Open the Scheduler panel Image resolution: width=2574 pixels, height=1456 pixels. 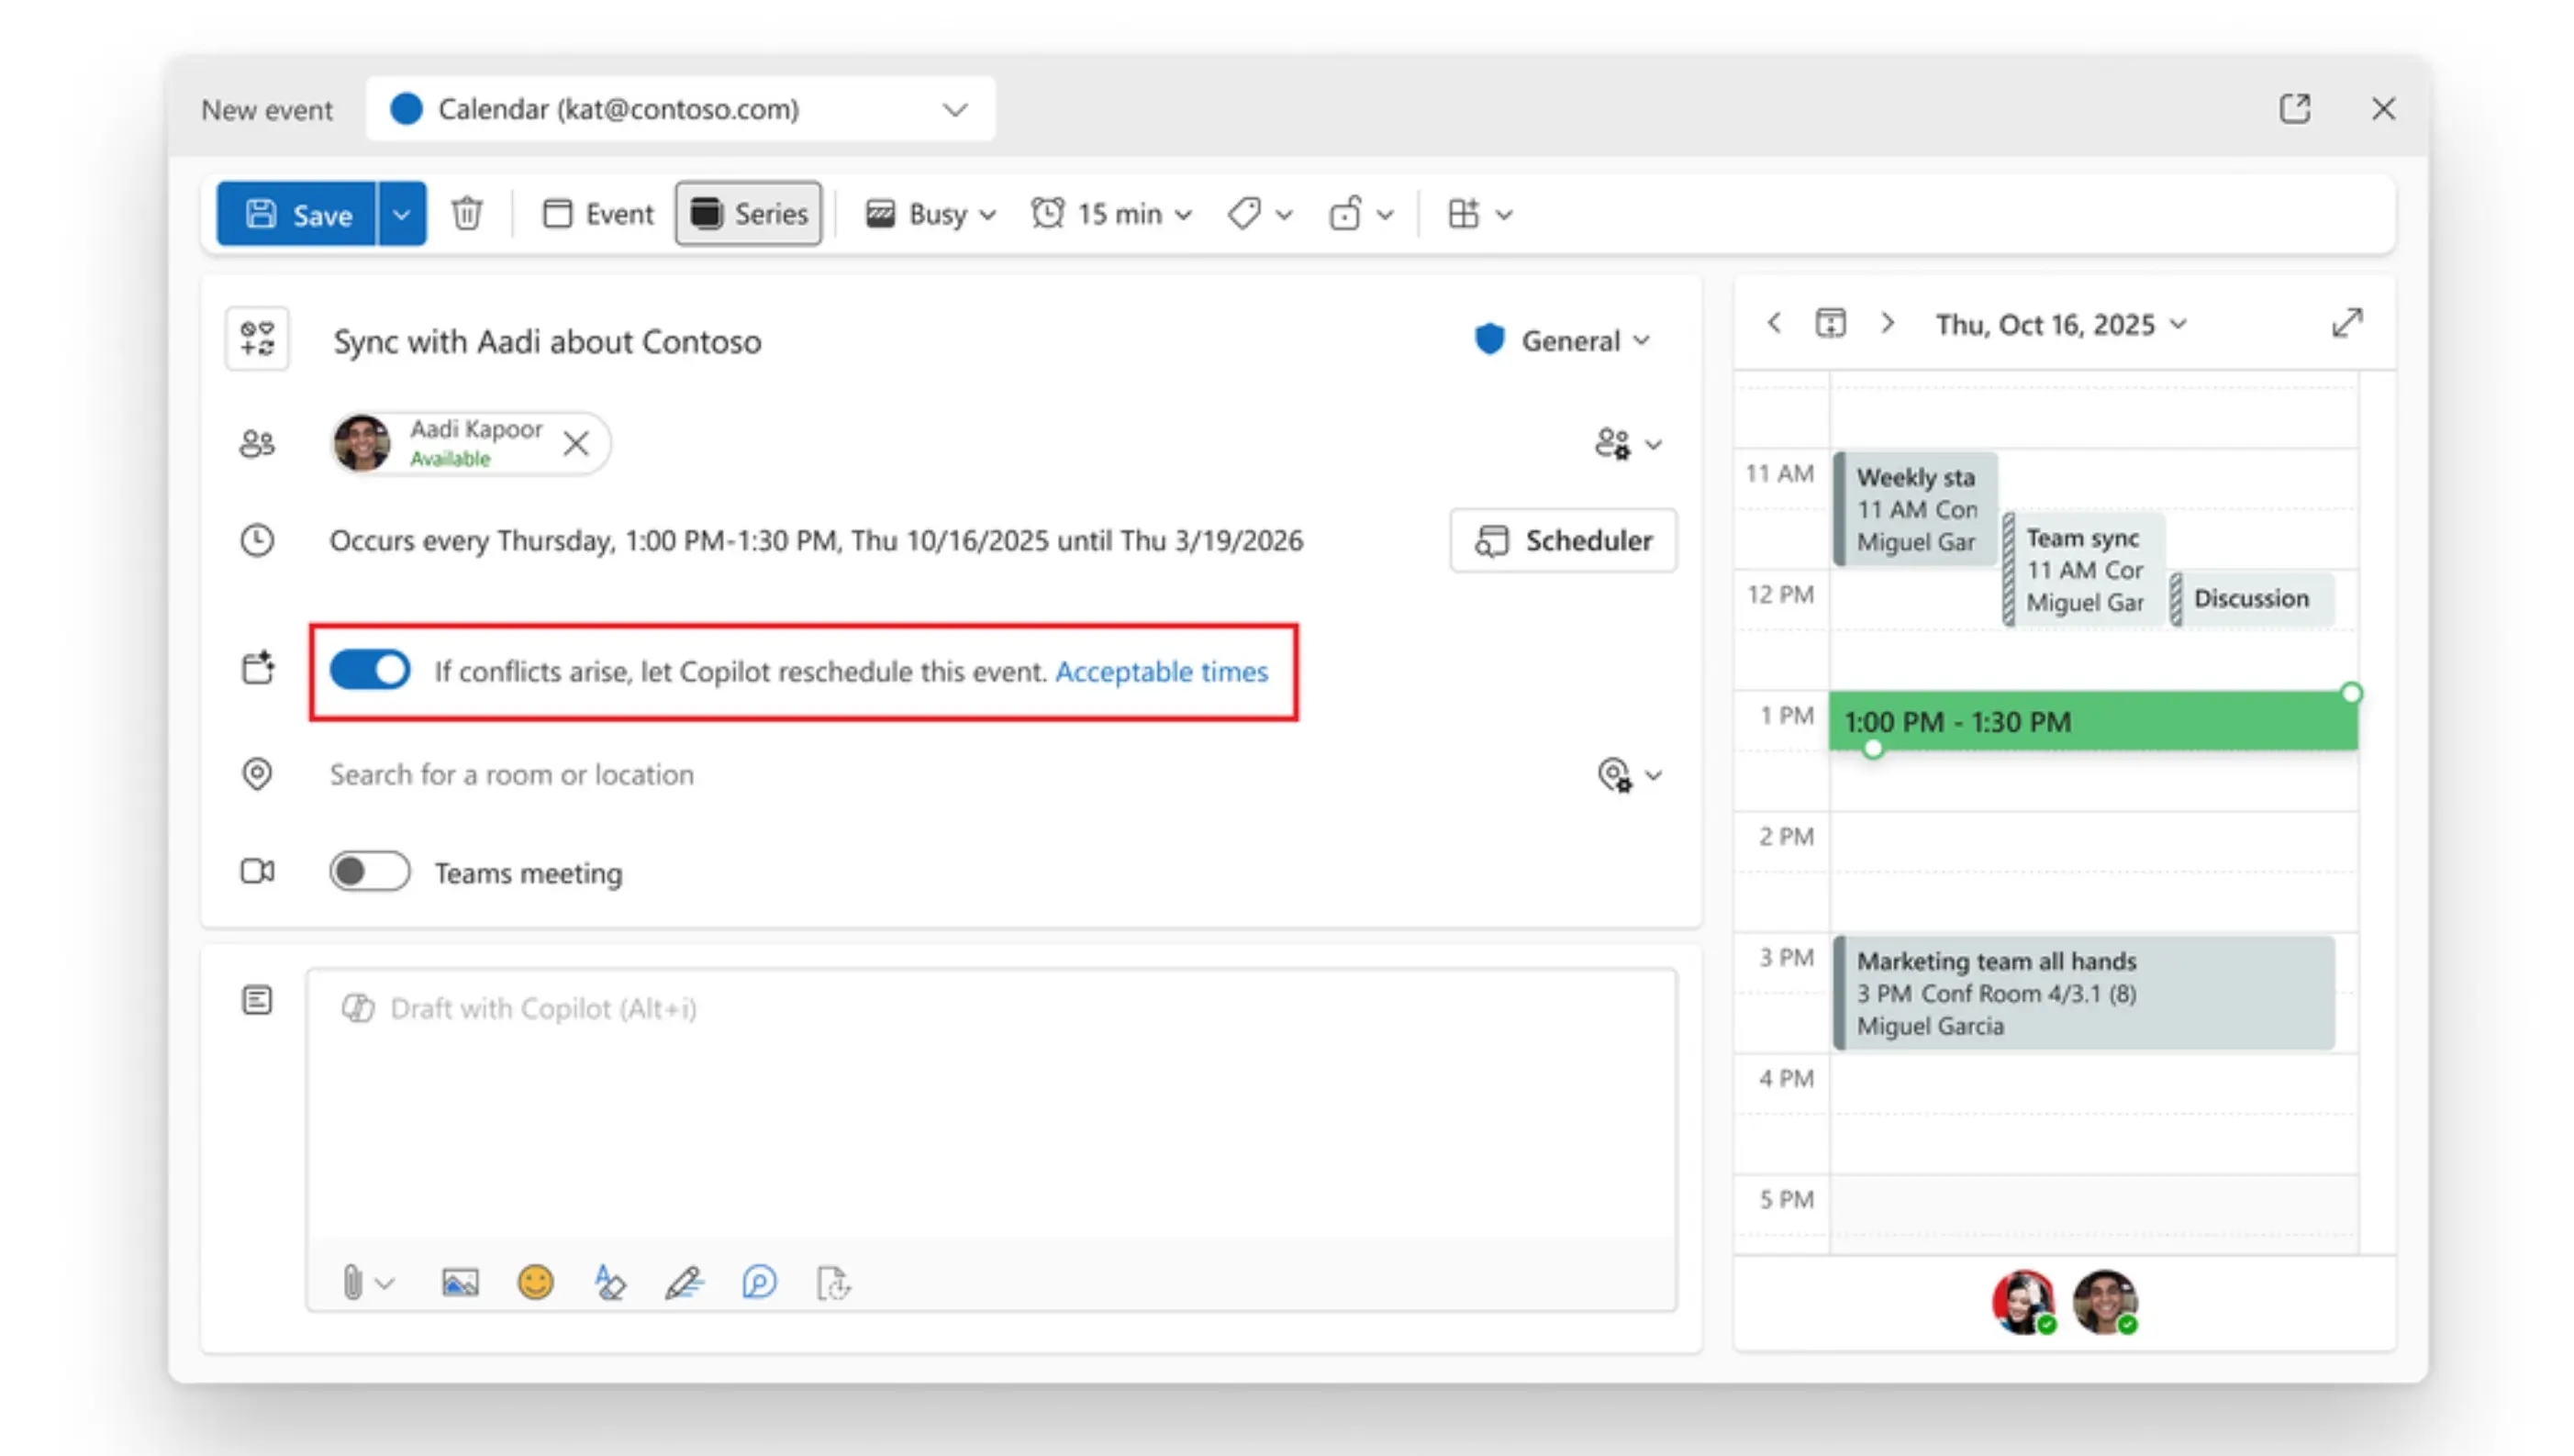pyautogui.click(x=1562, y=540)
